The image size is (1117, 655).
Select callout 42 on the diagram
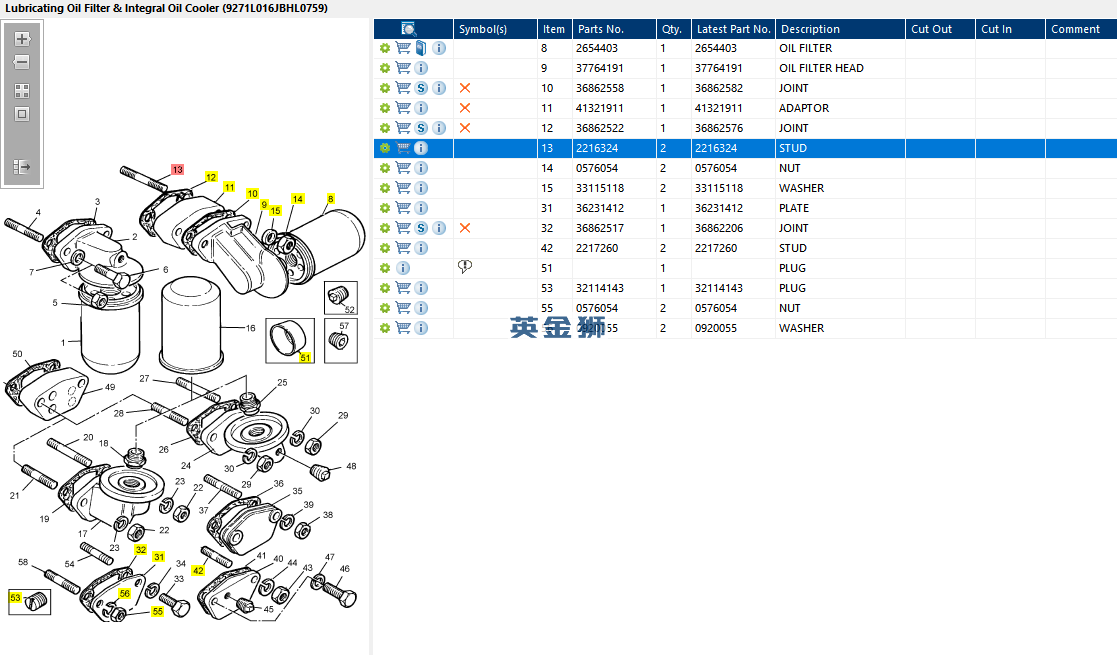pyautogui.click(x=198, y=571)
